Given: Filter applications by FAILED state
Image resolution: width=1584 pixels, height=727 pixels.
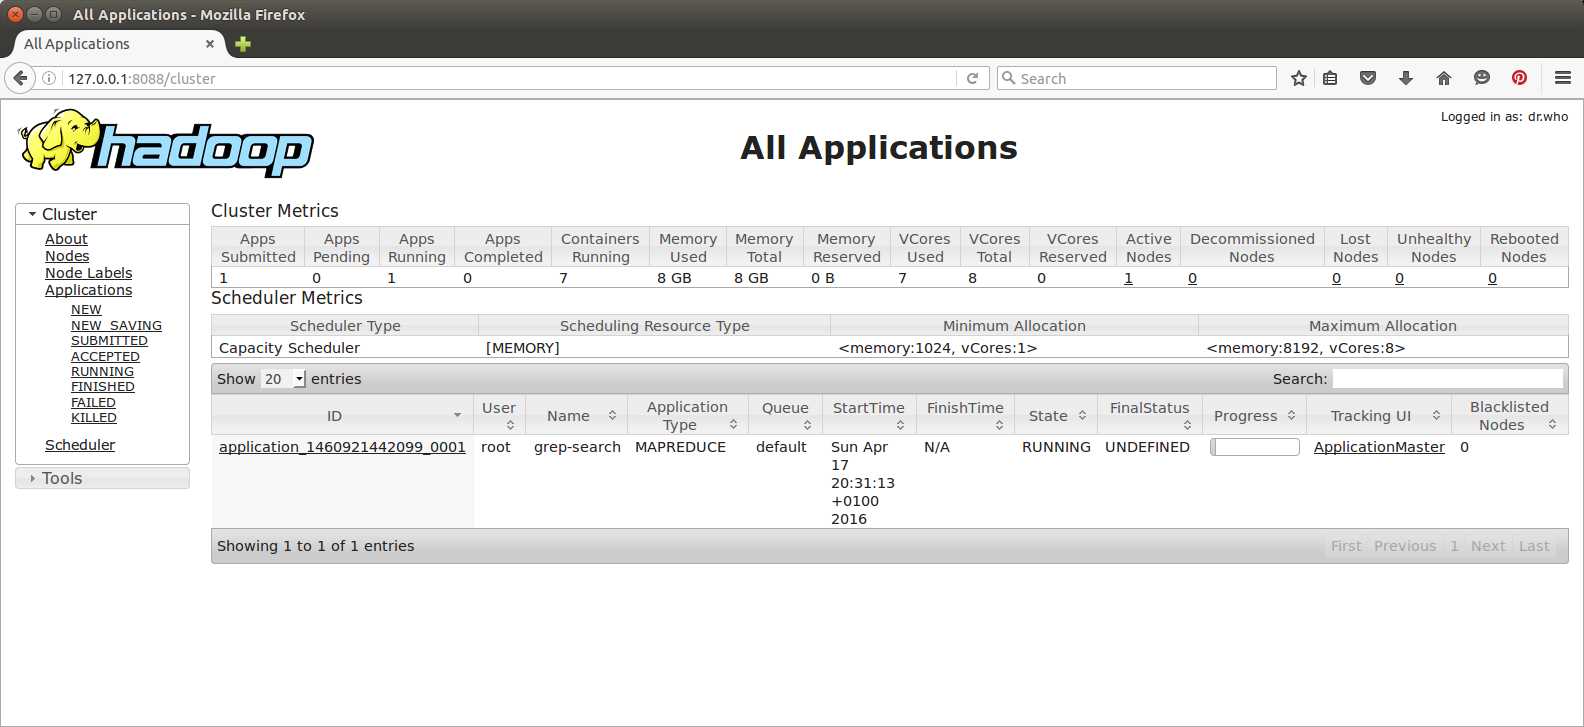Looking at the screenshot, I should pyautogui.click(x=93, y=402).
